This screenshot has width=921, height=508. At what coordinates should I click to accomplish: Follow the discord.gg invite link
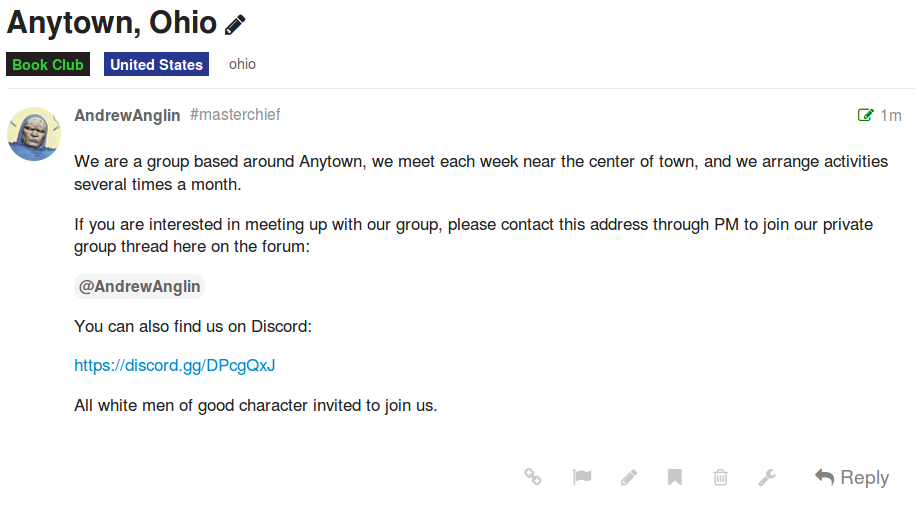(175, 366)
